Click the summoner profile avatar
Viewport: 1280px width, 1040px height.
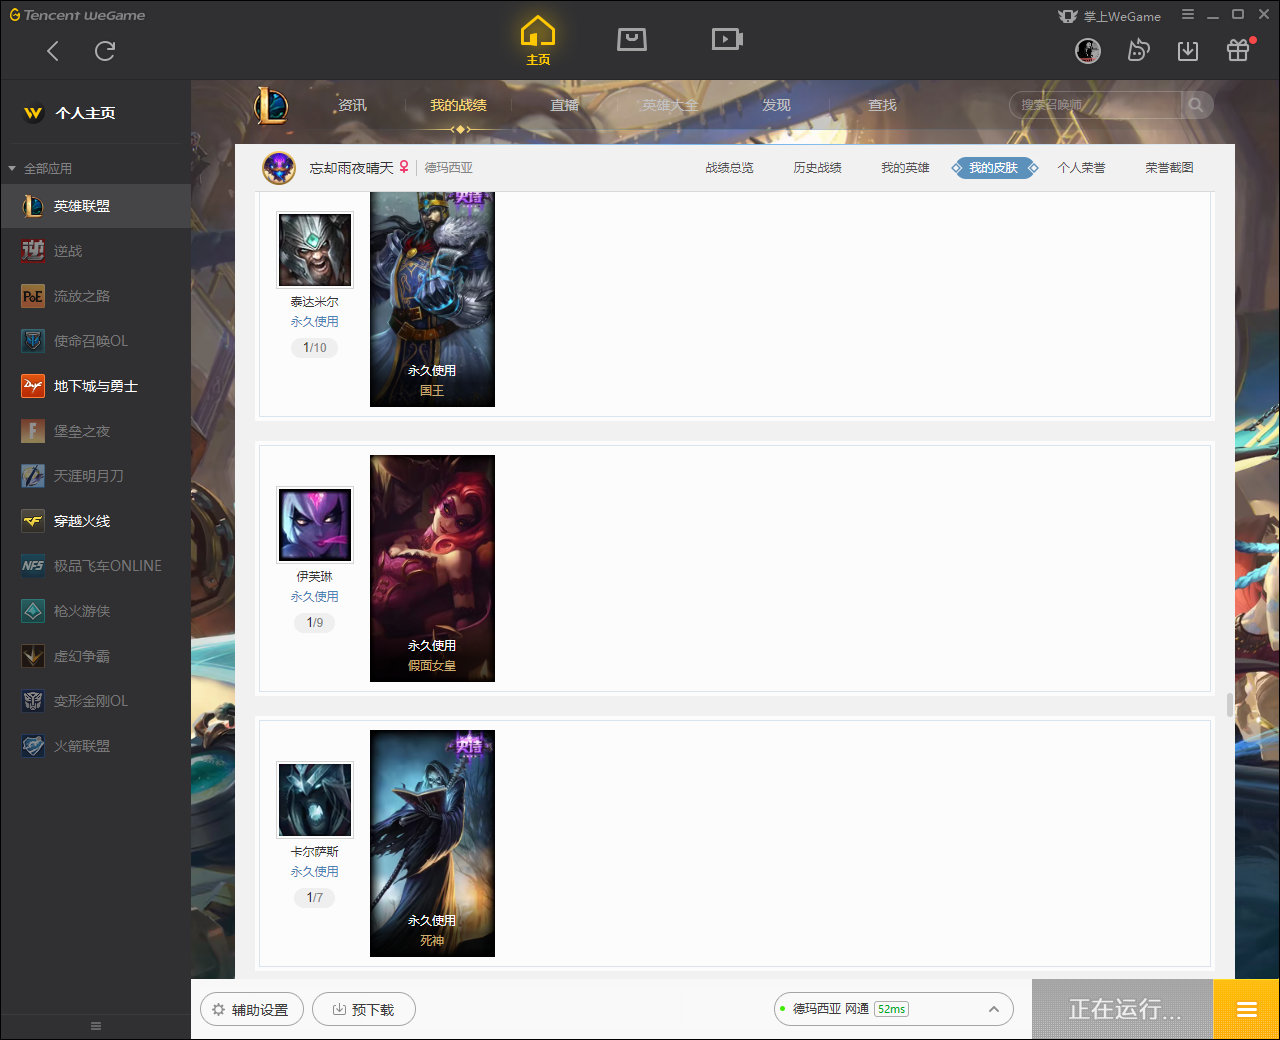click(x=279, y=168)
